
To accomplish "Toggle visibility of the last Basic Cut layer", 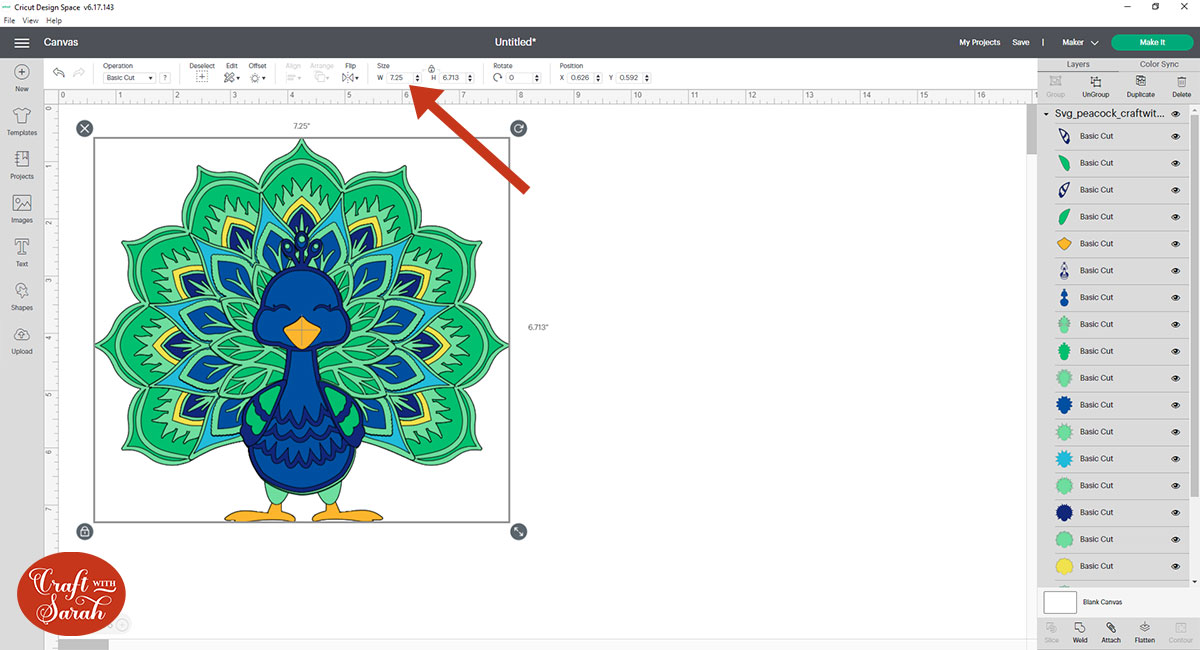I will (1177, 565).
